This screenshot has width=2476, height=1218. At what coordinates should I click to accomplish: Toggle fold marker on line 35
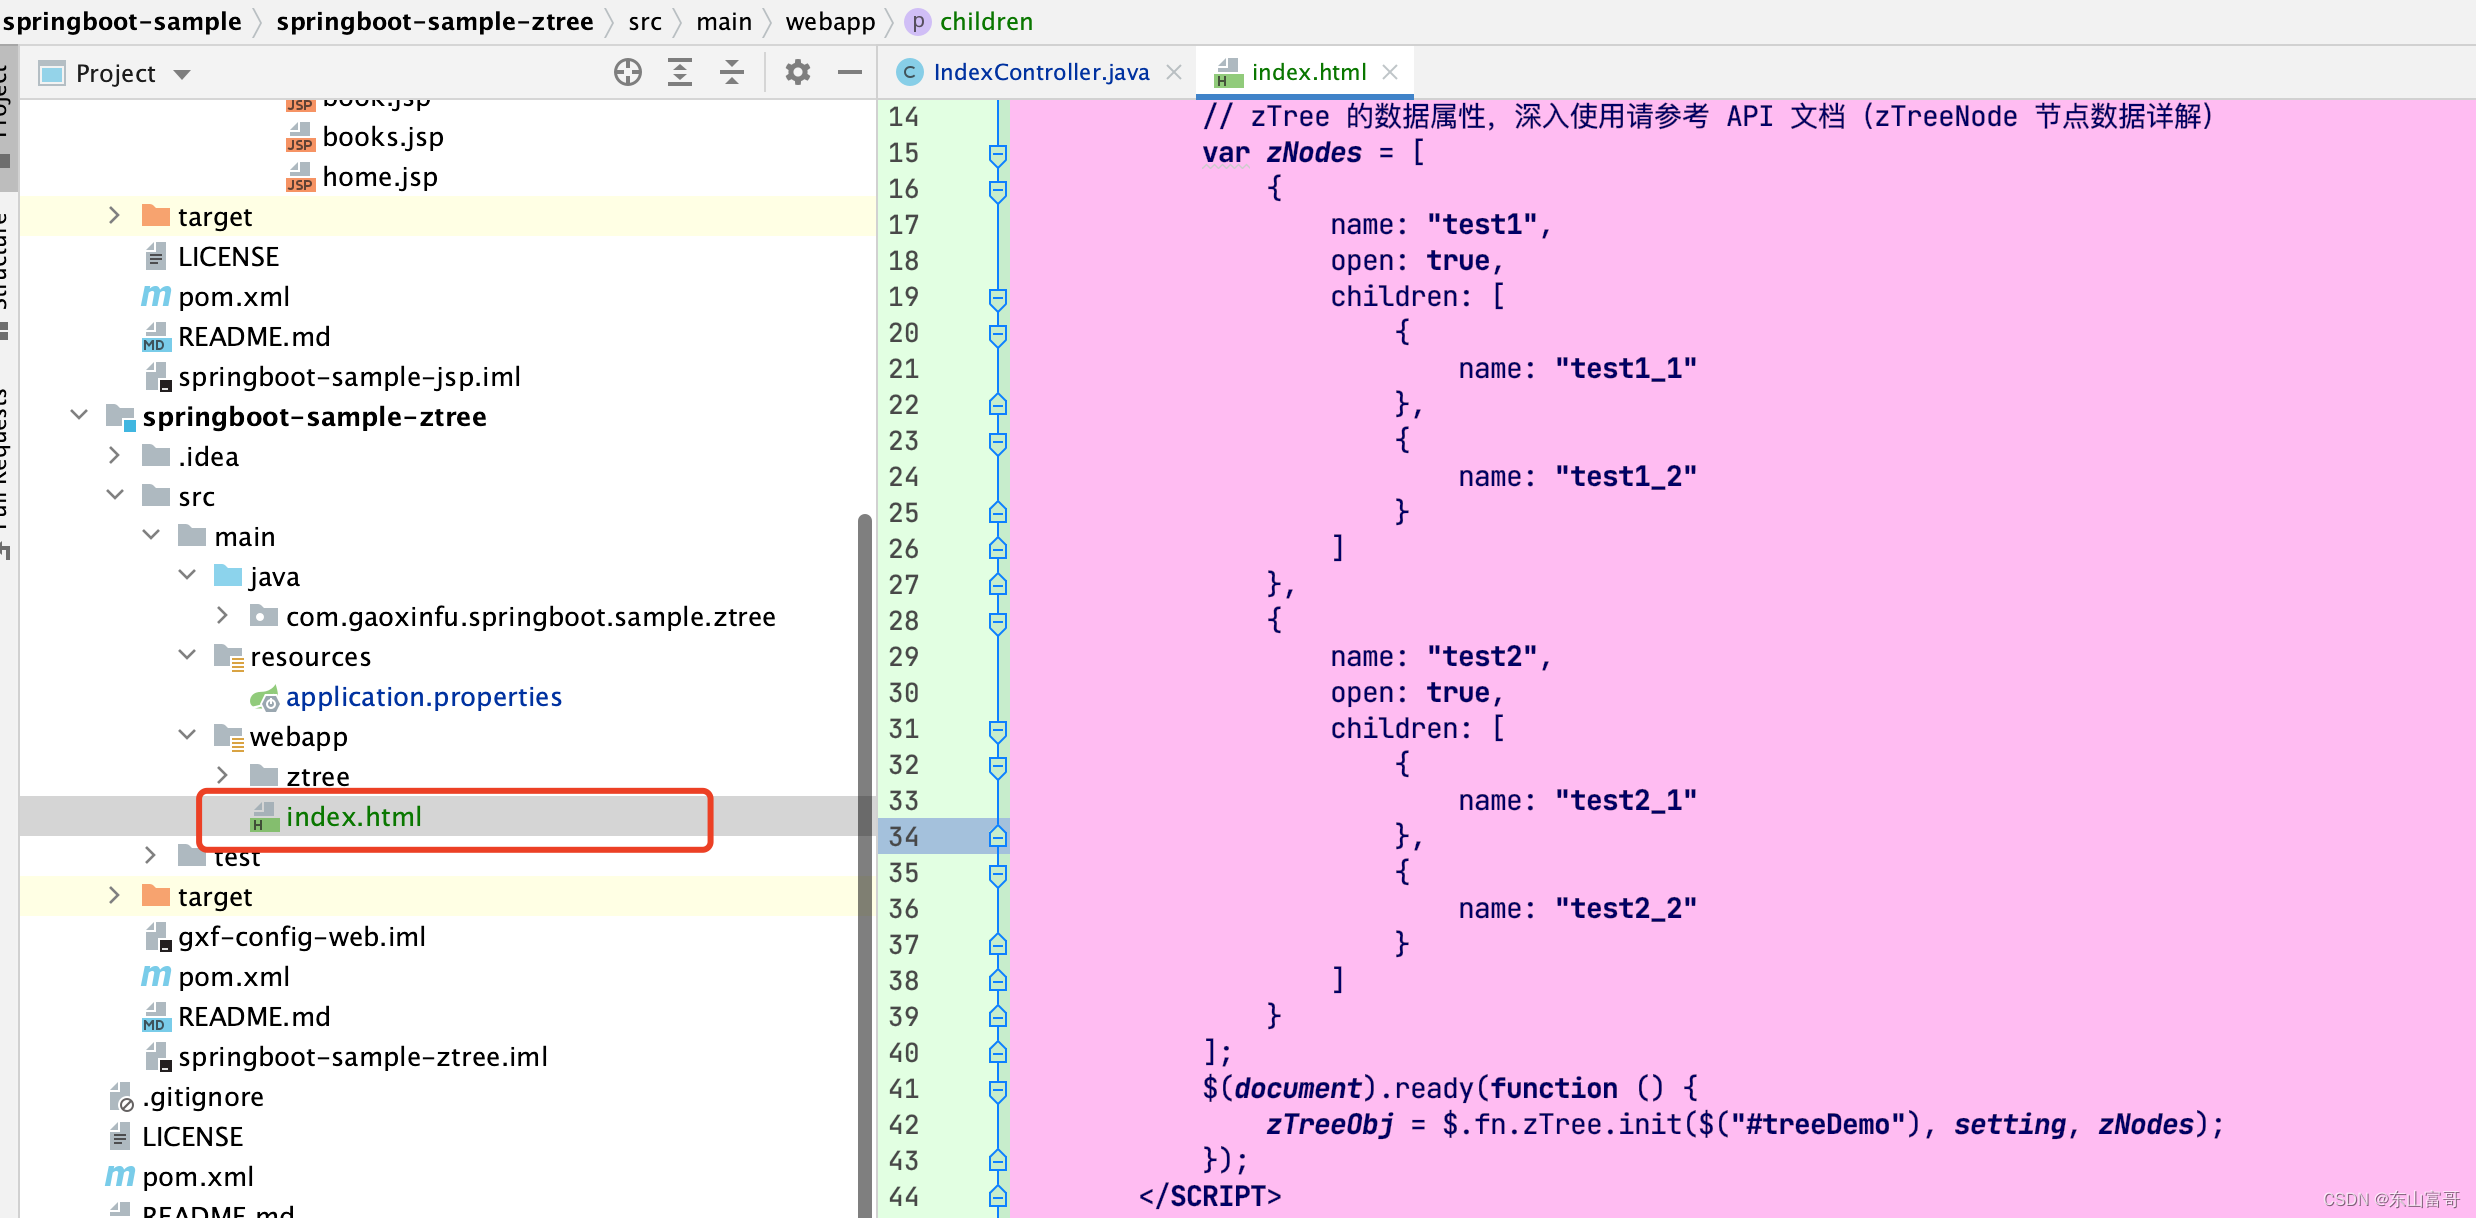coord(997,874)
